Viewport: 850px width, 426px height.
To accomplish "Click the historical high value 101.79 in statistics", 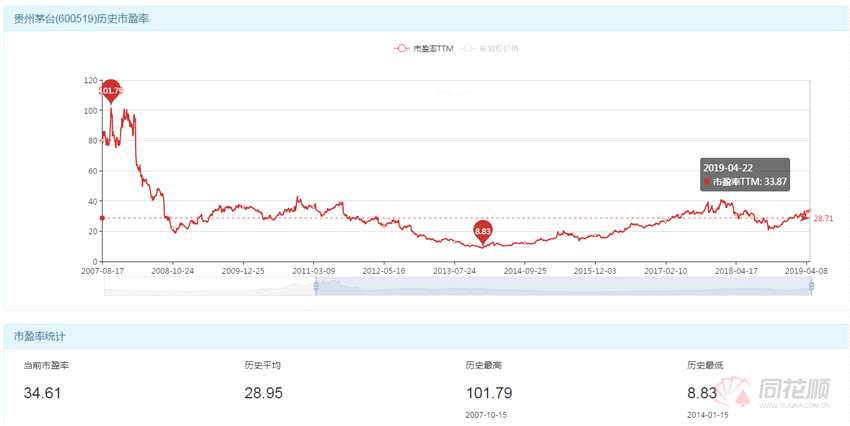I will [x=489, y=393].
